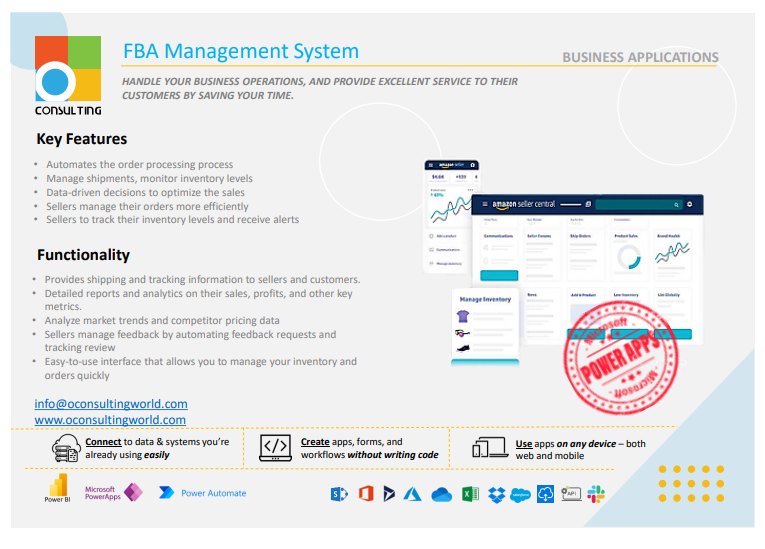Click the Power BI logo
Screen dimensions: 765x549
pyautogui.click(x=58, y=488)
